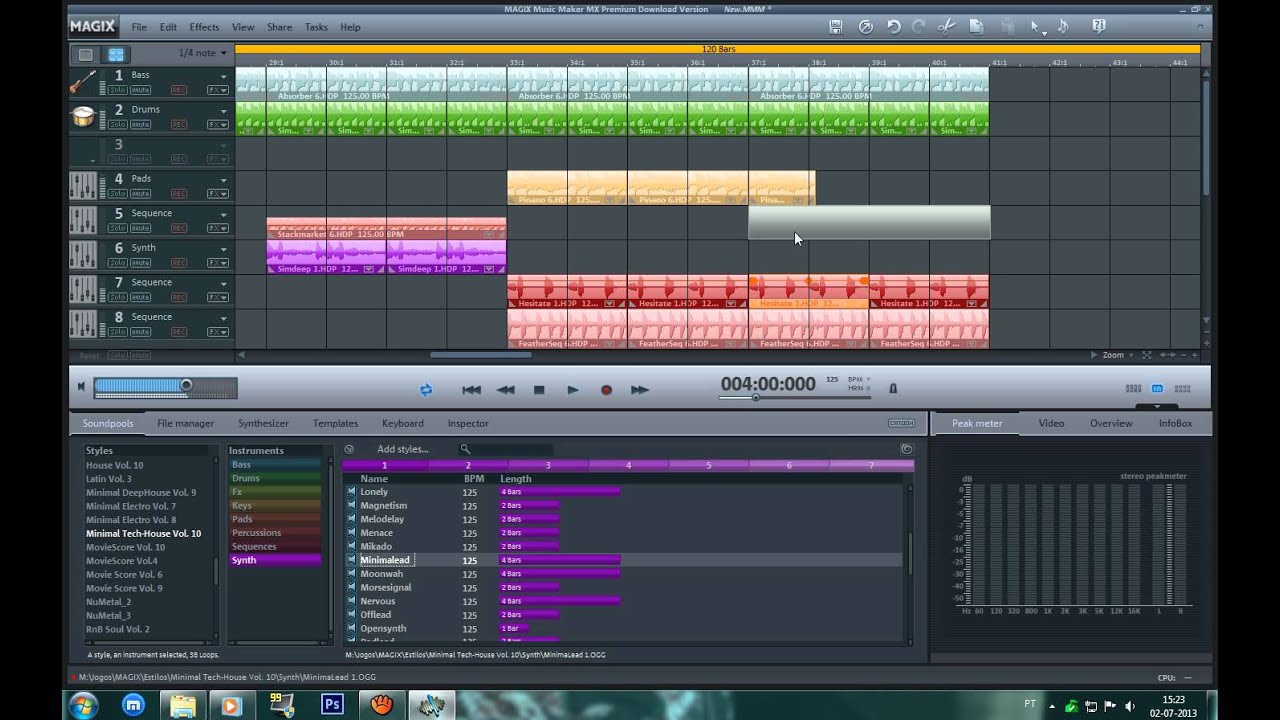Screen dimensions: 1280x720
Task: Expand the Pads track name dropdown arrow
Action: tap(224, 180)
